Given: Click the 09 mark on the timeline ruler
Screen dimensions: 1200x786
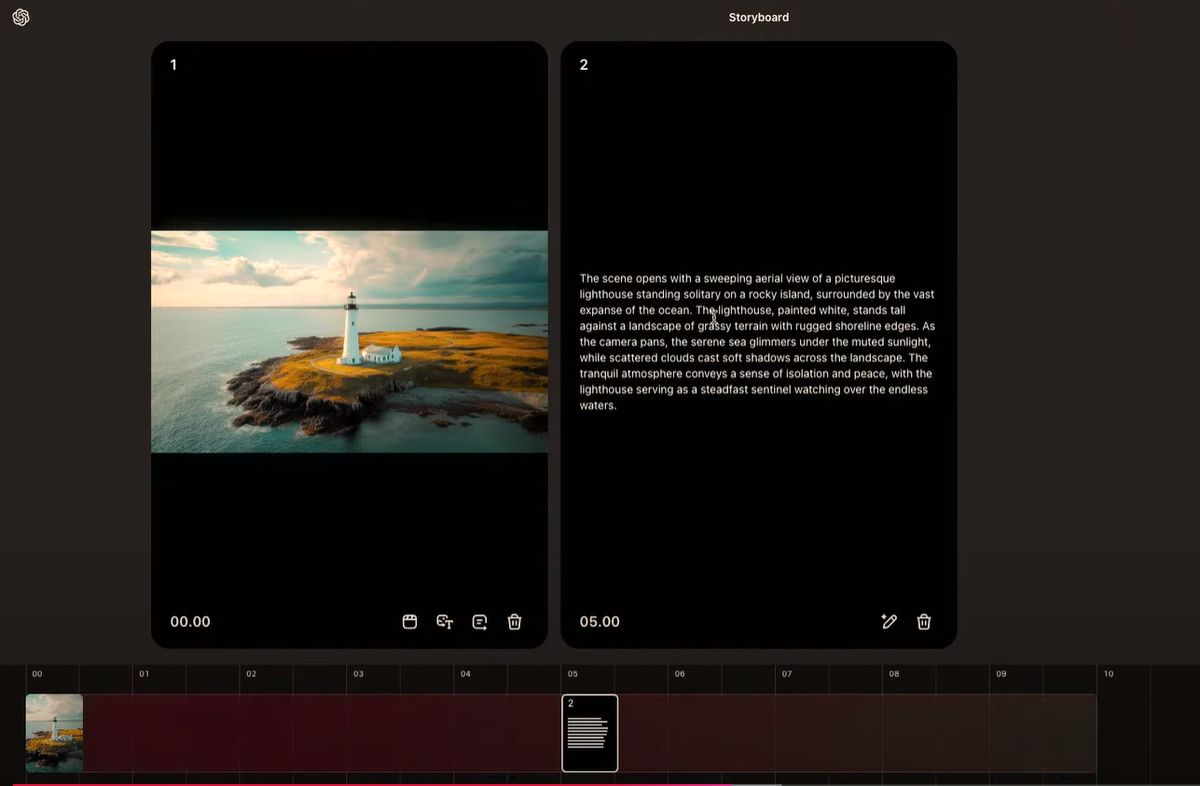Looking at the screenshot, I should (1001, 674).
